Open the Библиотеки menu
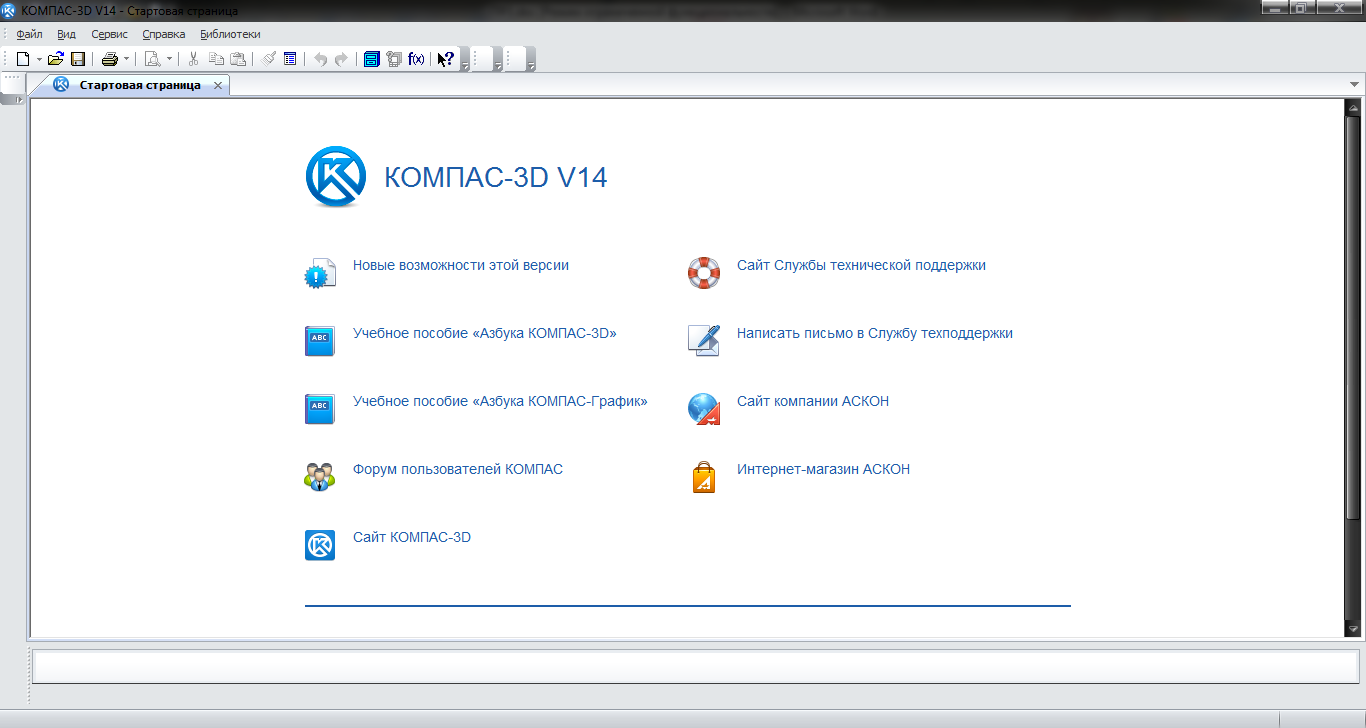Image resolution: width=1366 pixels, height=728 pixels. point(230,34)
